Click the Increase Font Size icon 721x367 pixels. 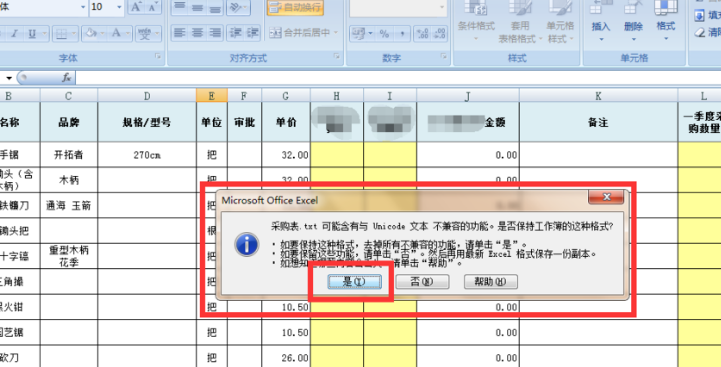(135, 7)
